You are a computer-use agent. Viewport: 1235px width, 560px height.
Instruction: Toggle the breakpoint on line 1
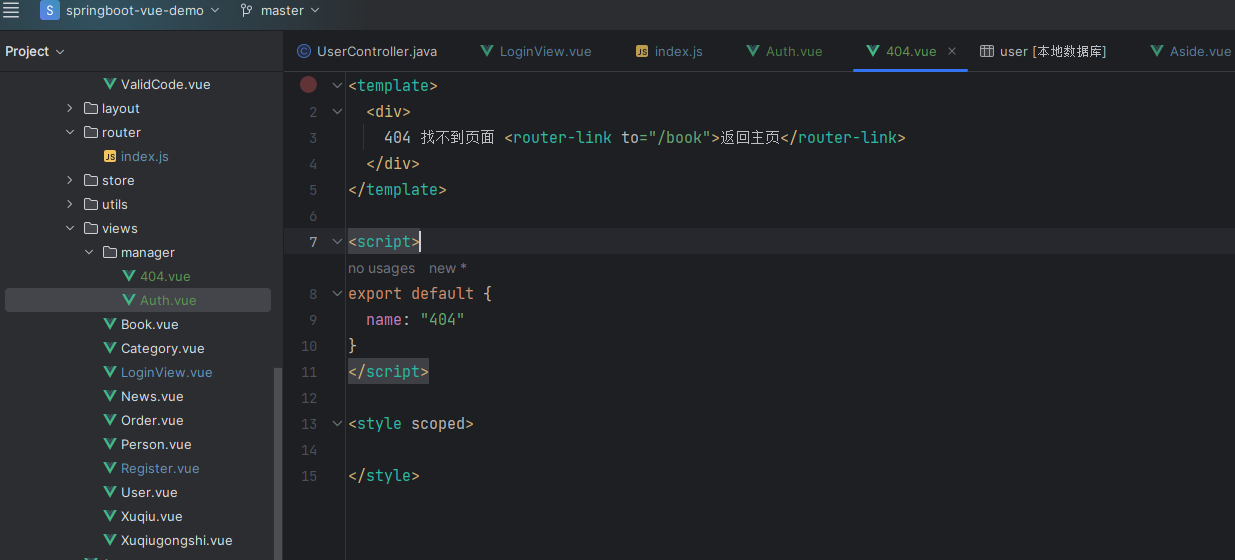308,85
